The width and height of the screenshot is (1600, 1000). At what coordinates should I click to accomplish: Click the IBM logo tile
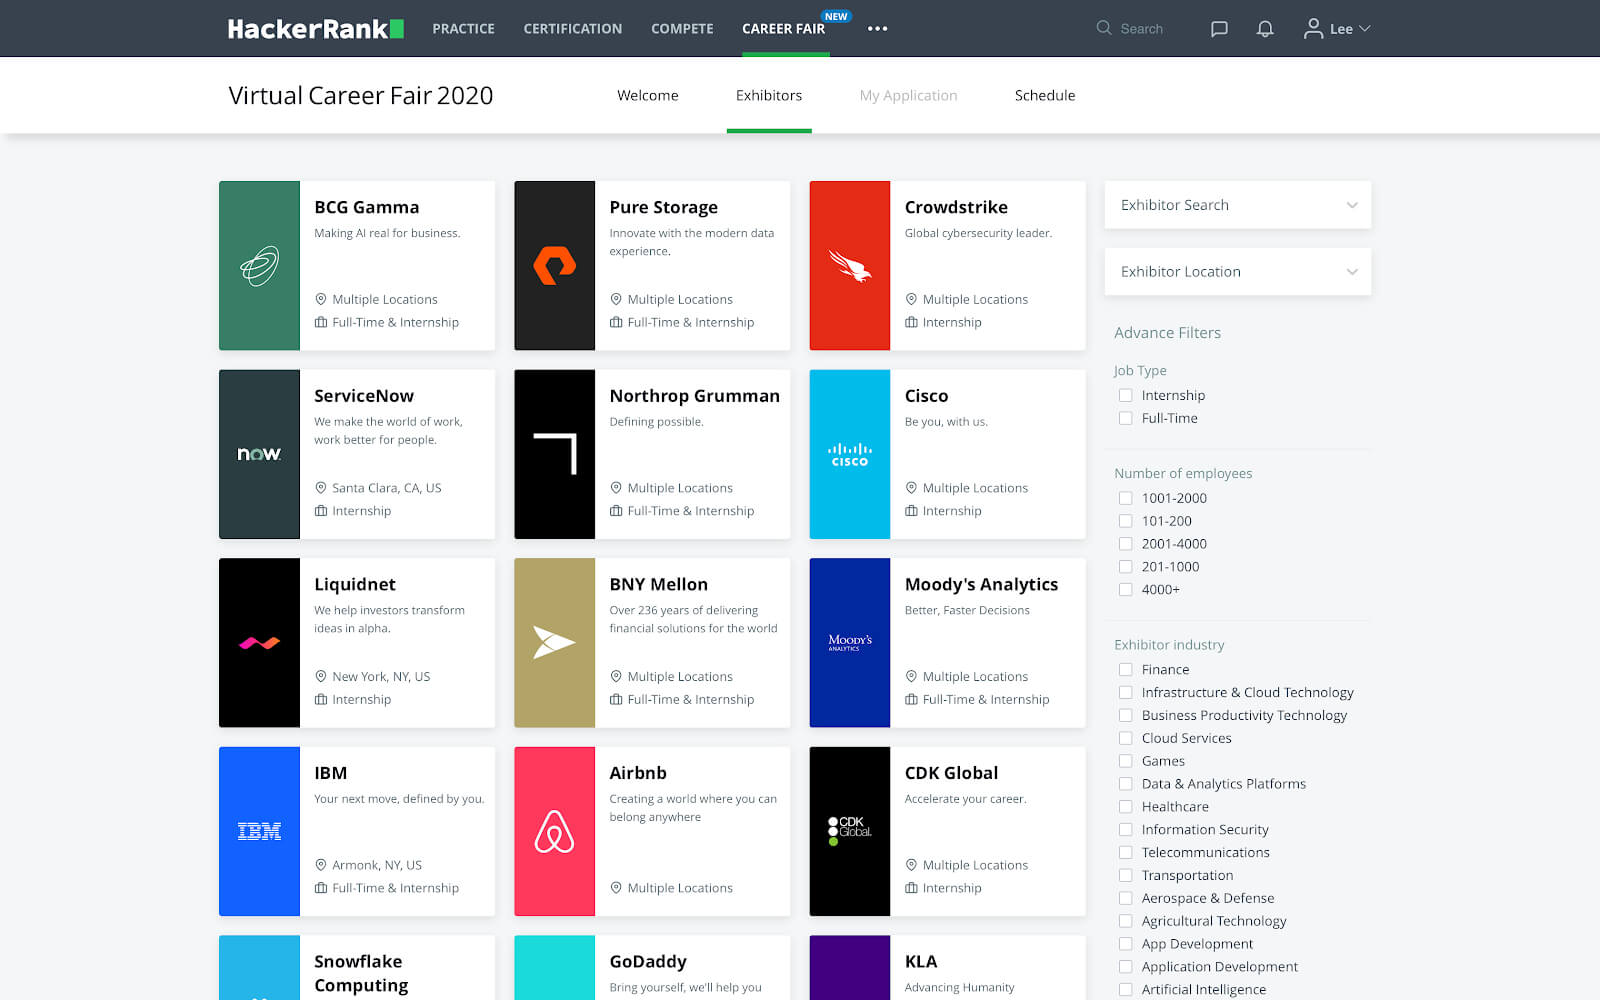(259, 831)
